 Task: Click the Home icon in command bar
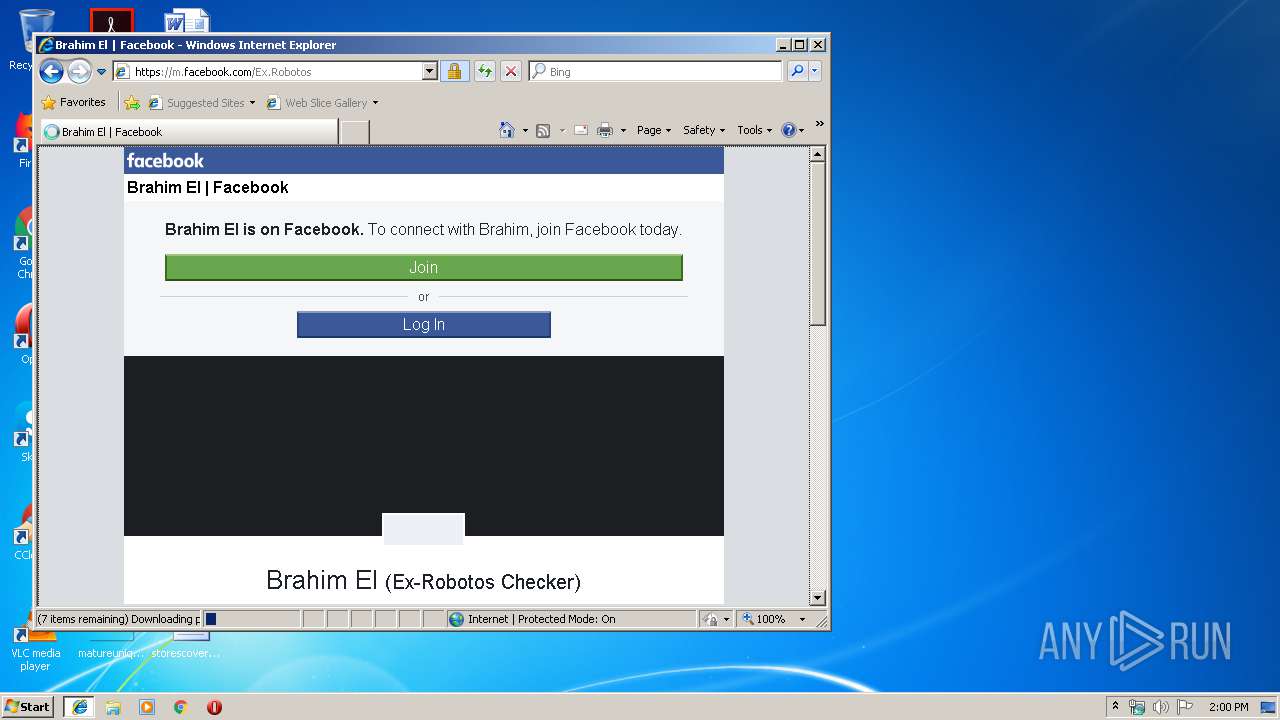pyautogui.click(x=507, y=130)
